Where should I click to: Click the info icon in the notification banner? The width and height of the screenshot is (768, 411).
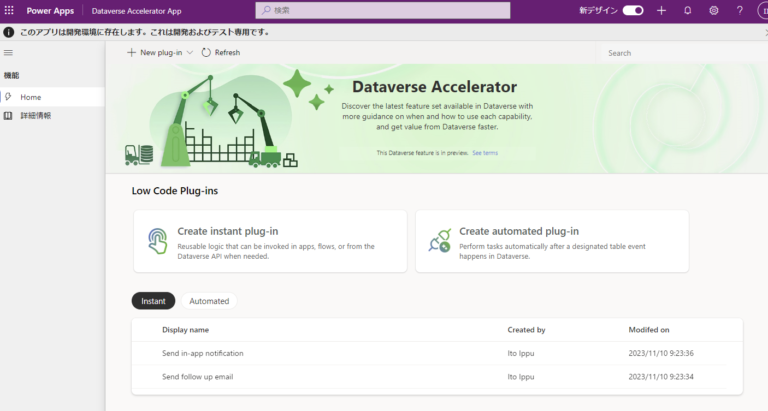[x=9, y=32]
